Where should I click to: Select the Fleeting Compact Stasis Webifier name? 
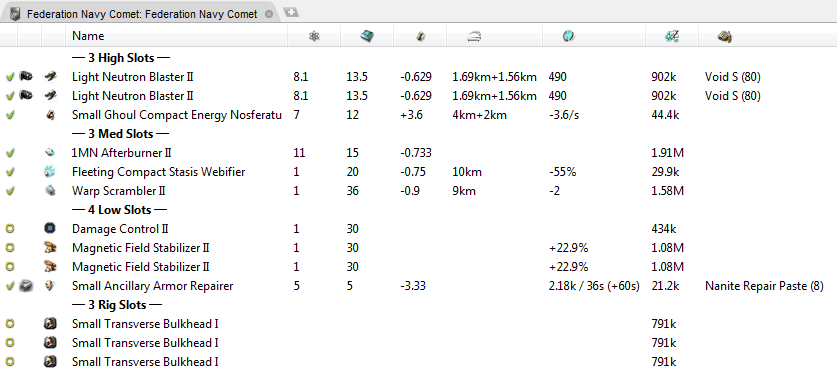(x=159, y=172)
